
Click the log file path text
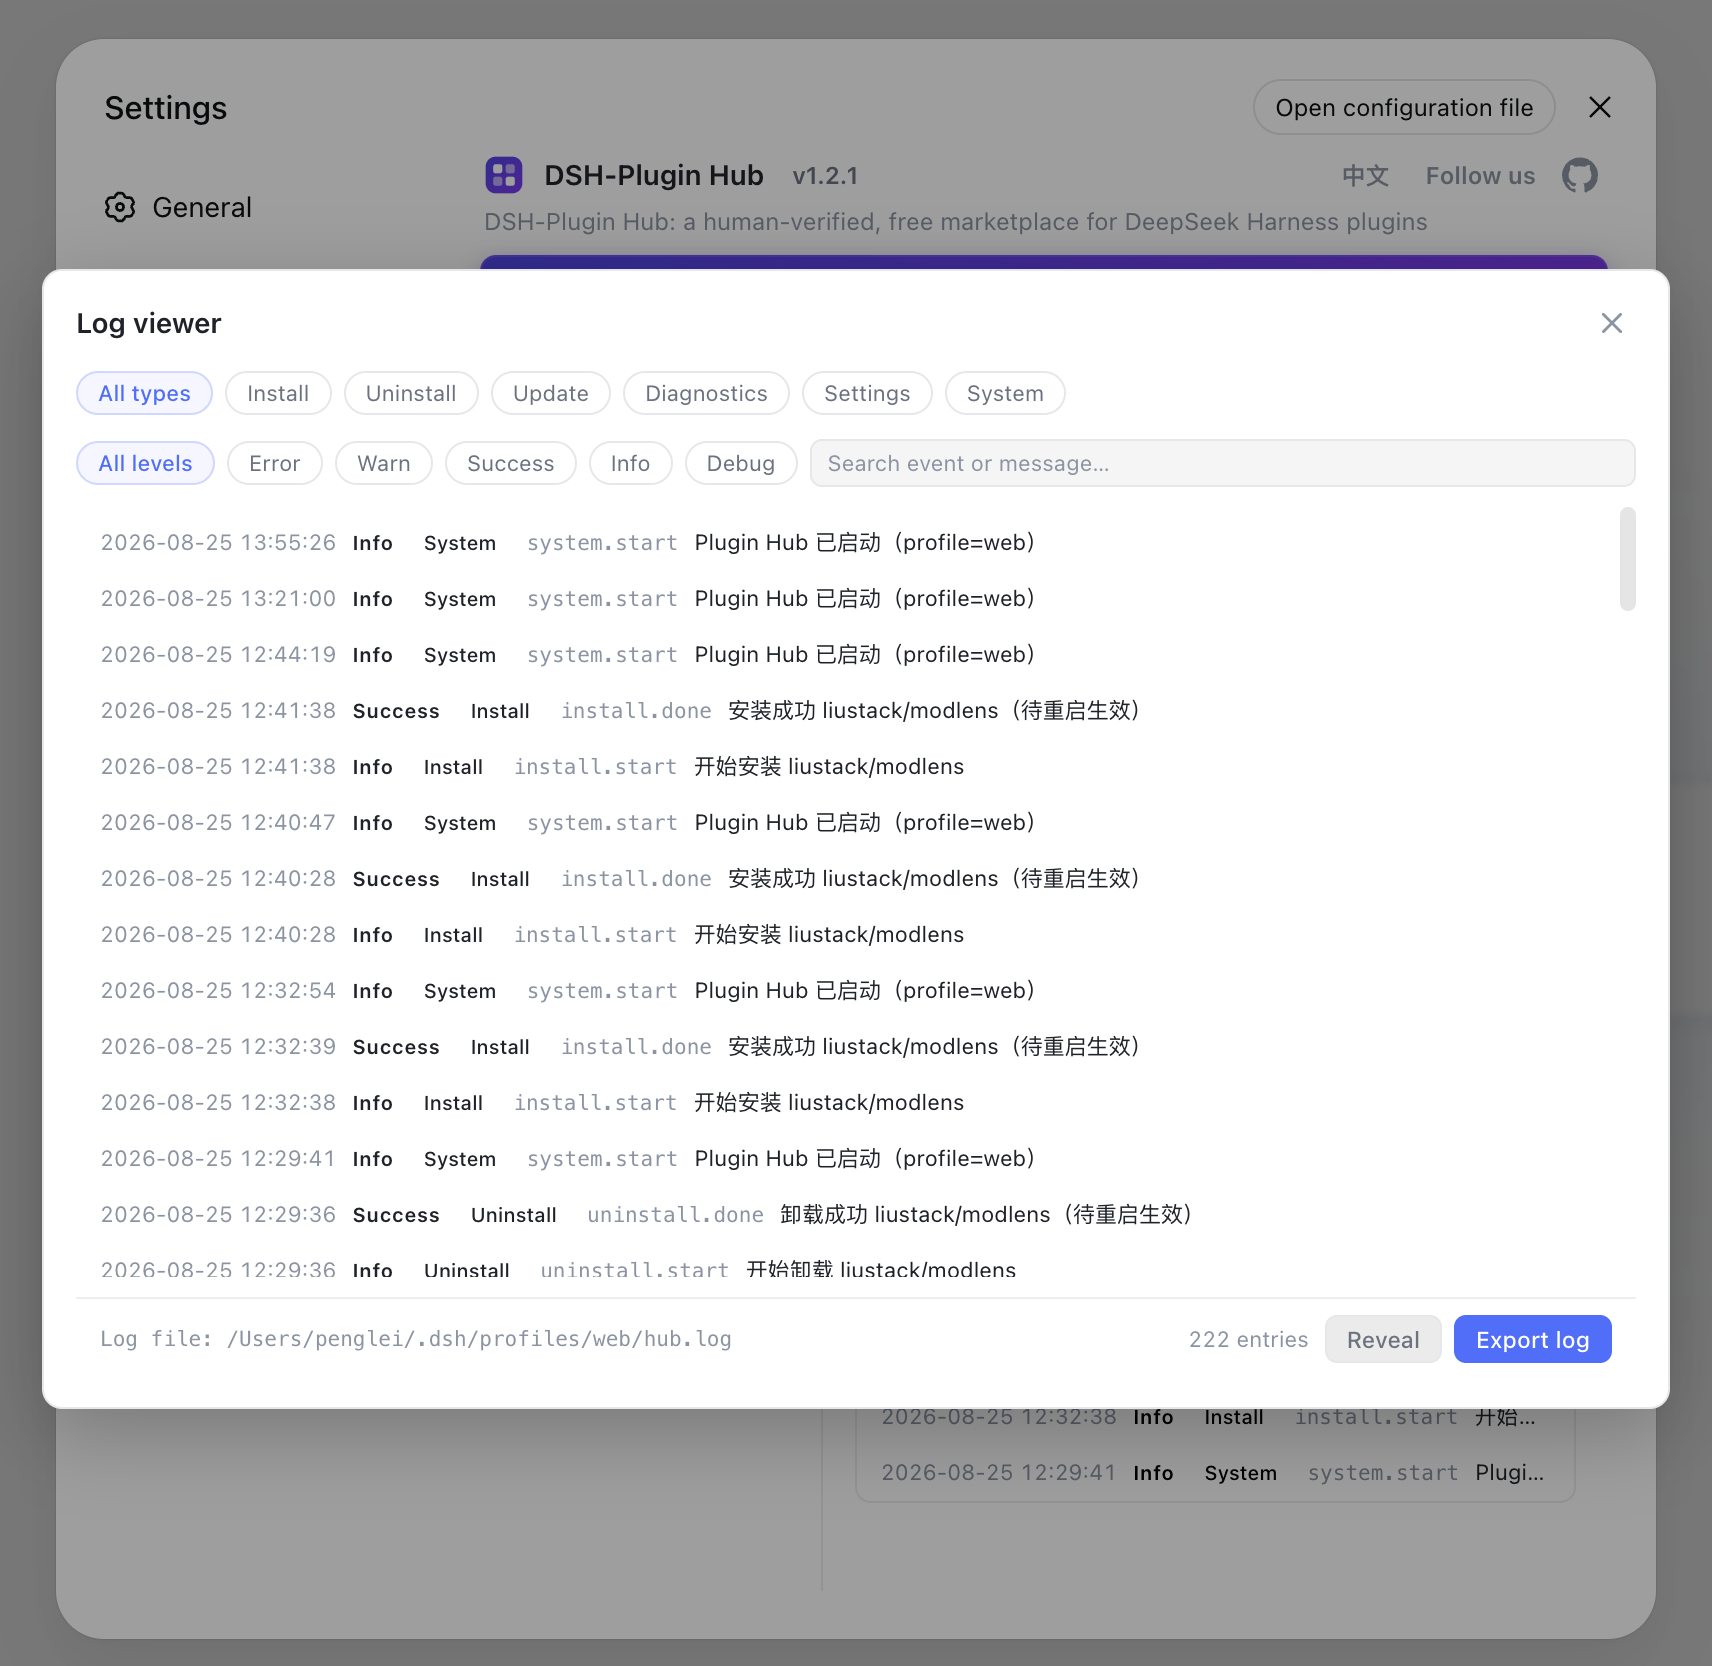click(416, 1339)
